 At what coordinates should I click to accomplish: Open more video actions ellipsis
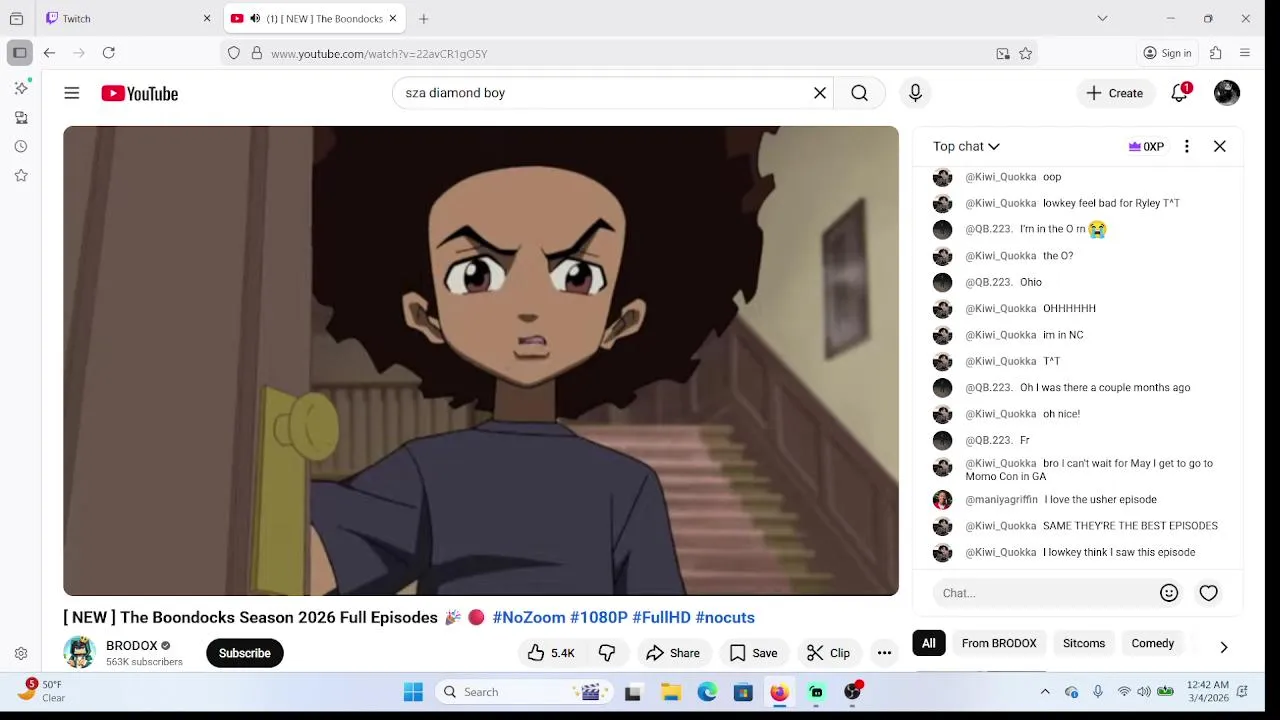[884, 653]
